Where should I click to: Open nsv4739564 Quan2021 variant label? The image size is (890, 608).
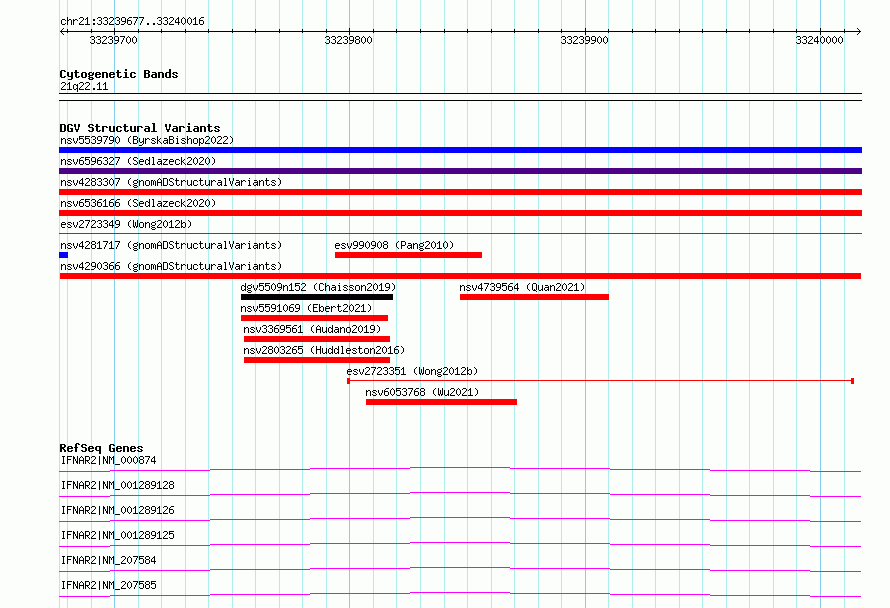522,287
